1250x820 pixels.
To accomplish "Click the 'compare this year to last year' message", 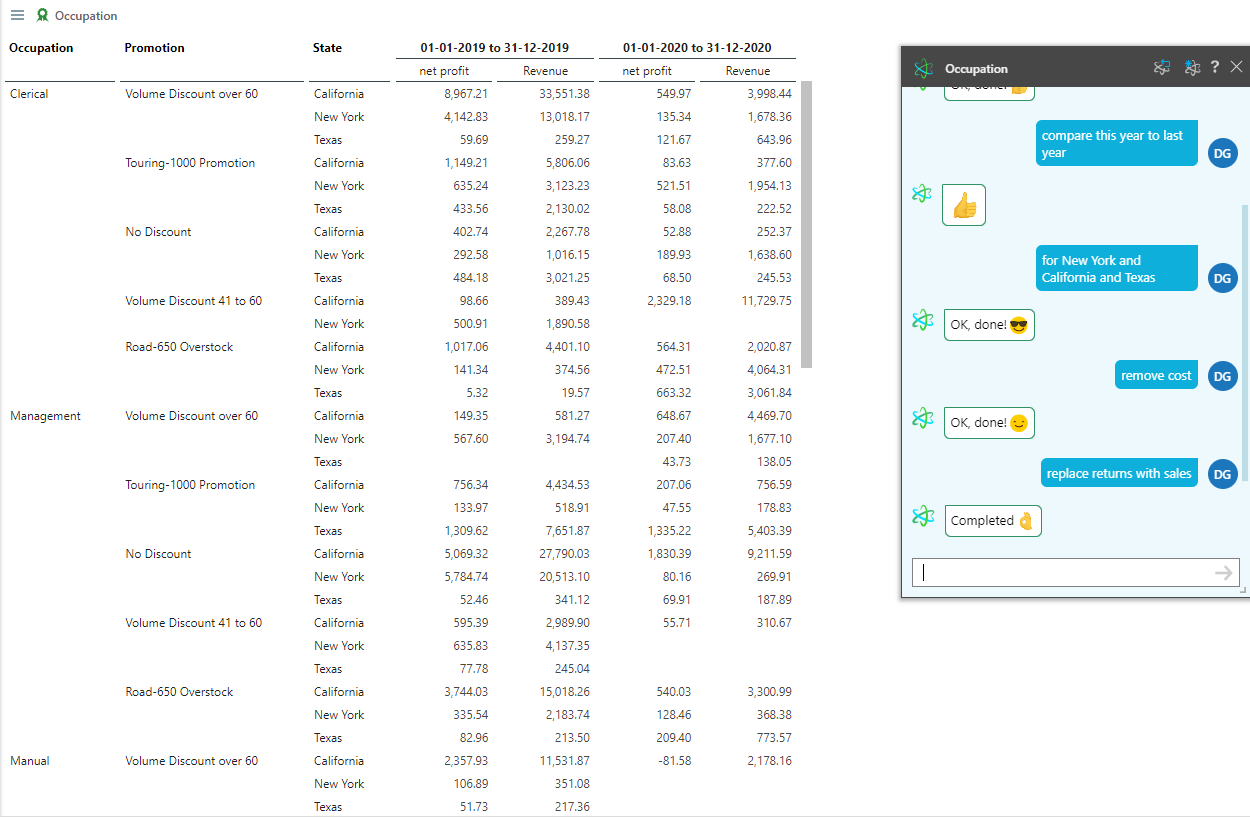I will (x=1116, y=144).
